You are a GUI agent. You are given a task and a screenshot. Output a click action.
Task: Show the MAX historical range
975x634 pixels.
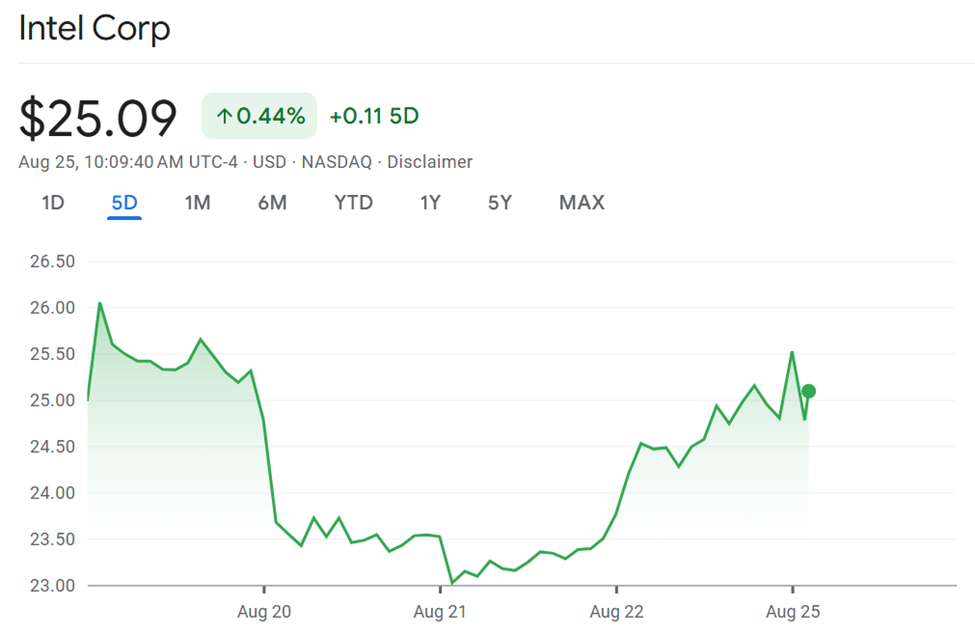click(581, 202)
